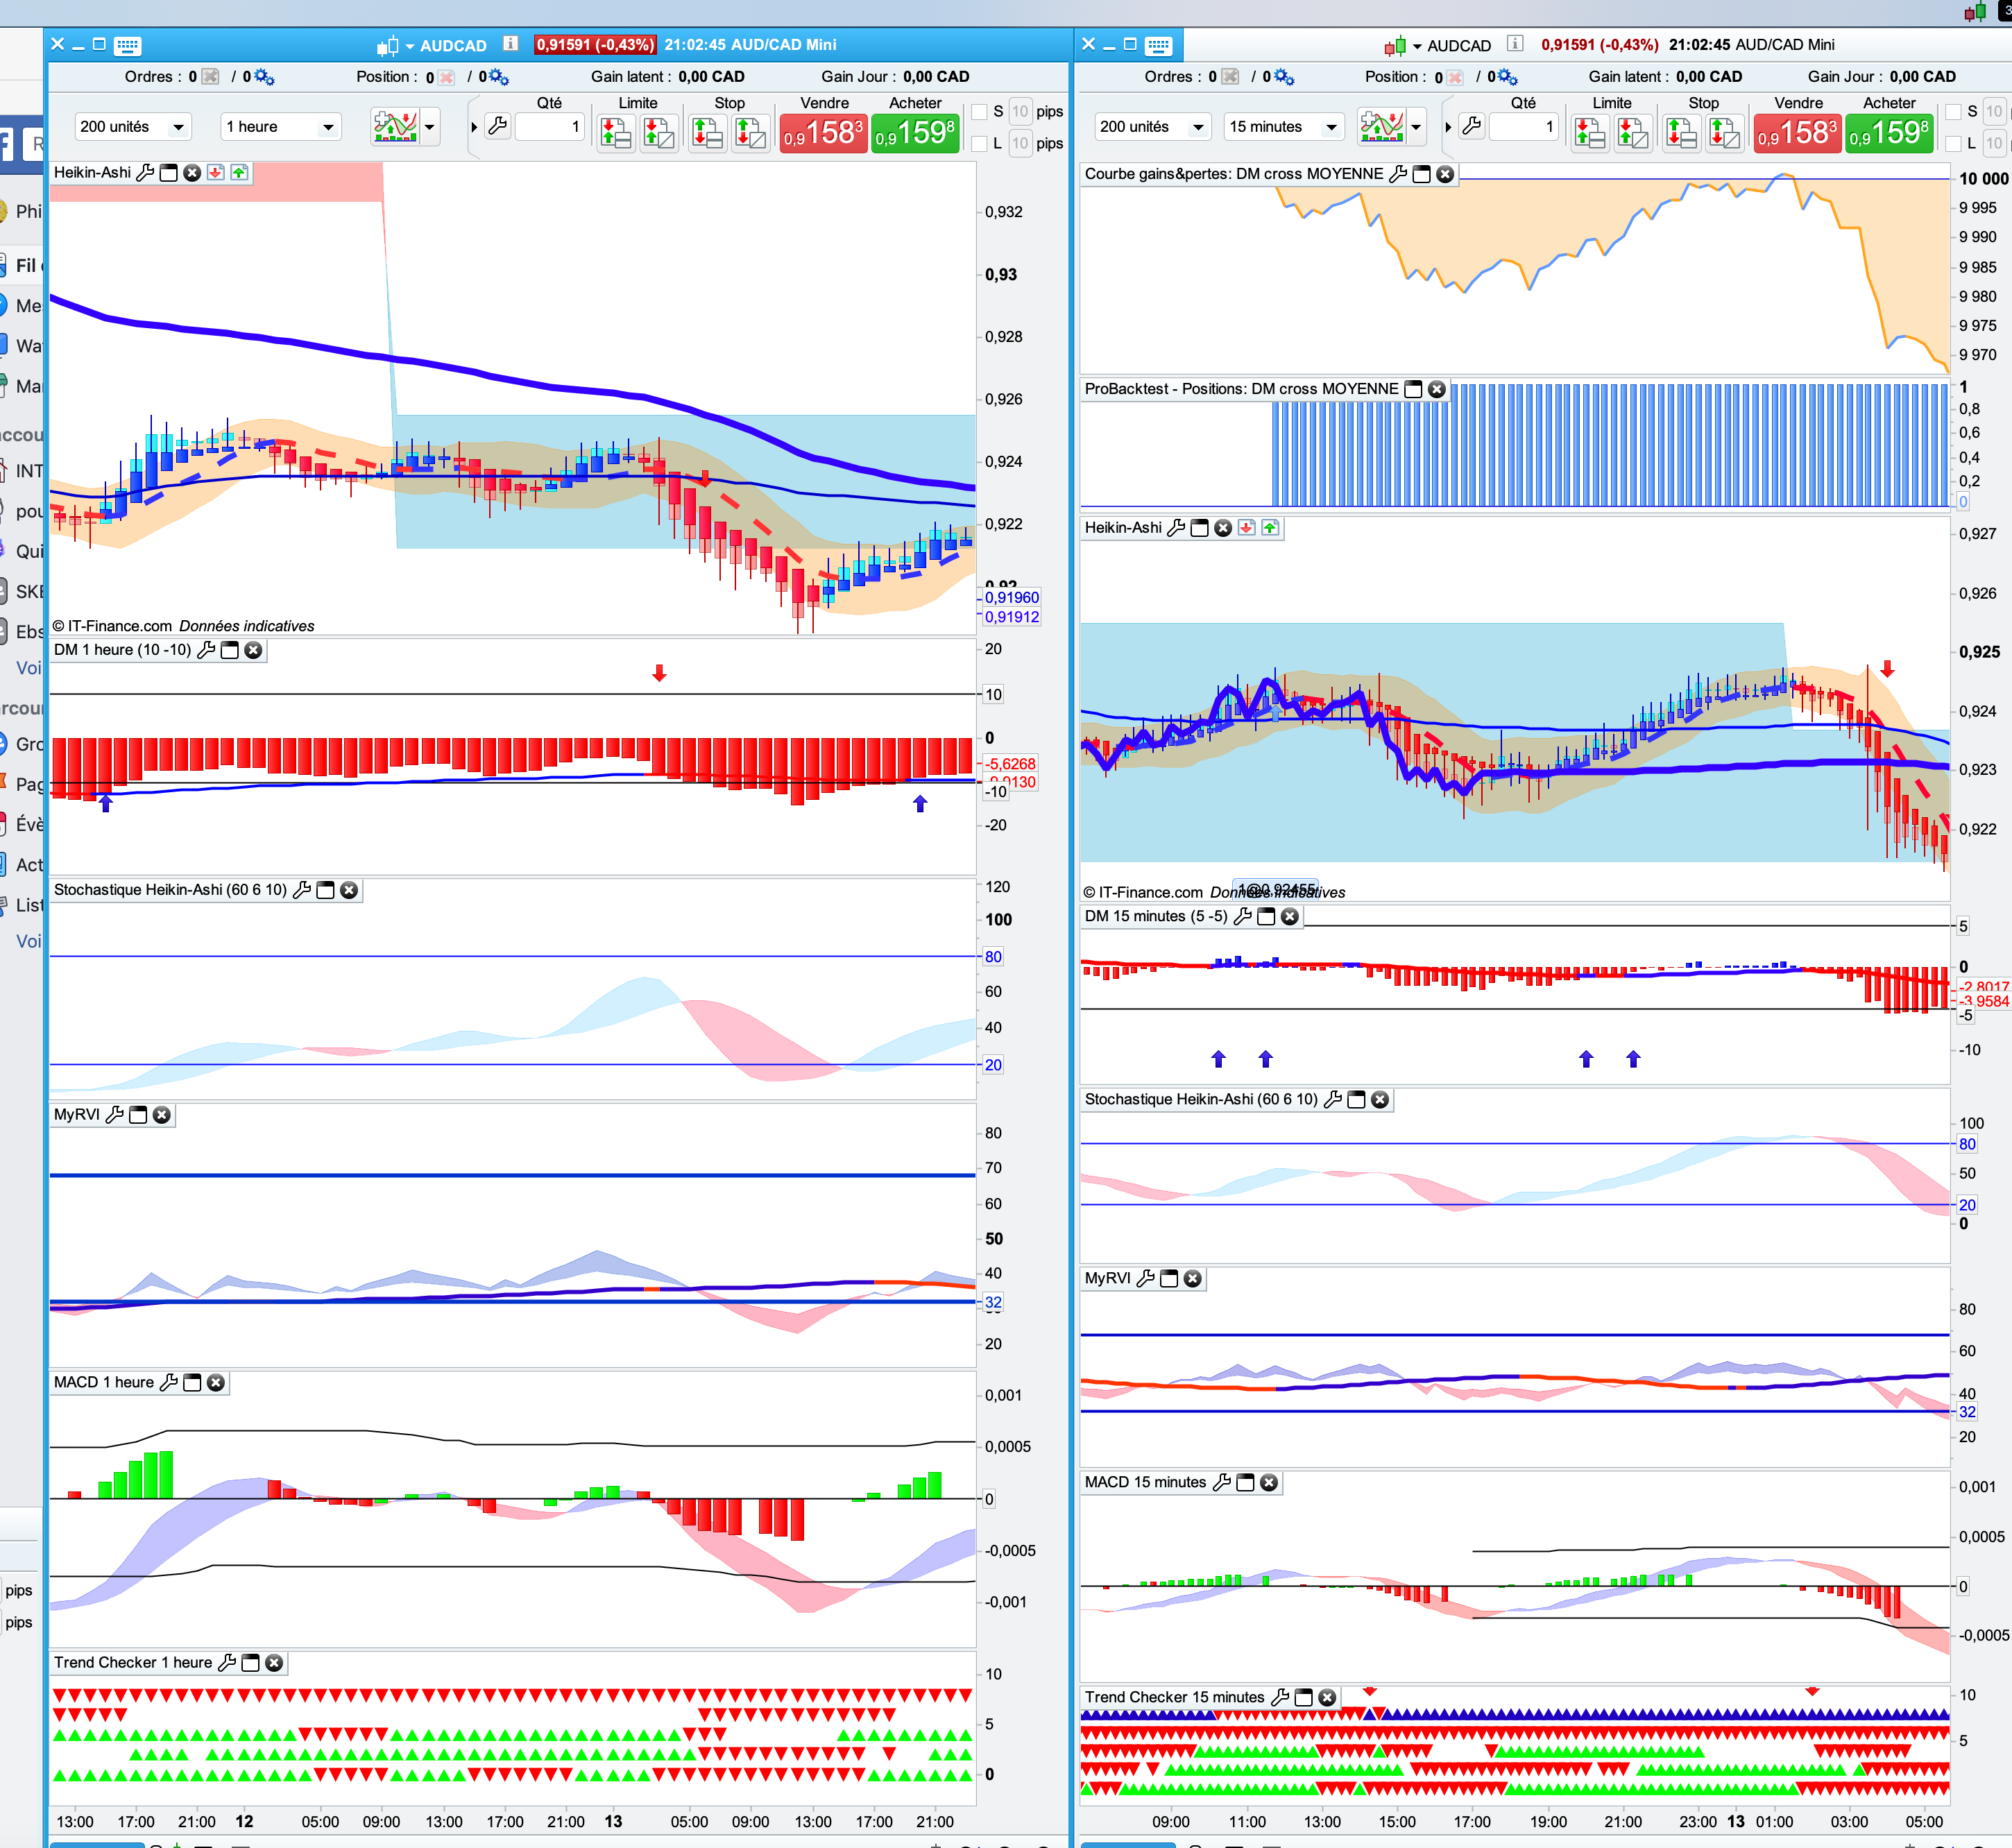
Task: Open the Stochastique Heikin-Ashi settings wrench in the left chart
Action: point(302,890)
